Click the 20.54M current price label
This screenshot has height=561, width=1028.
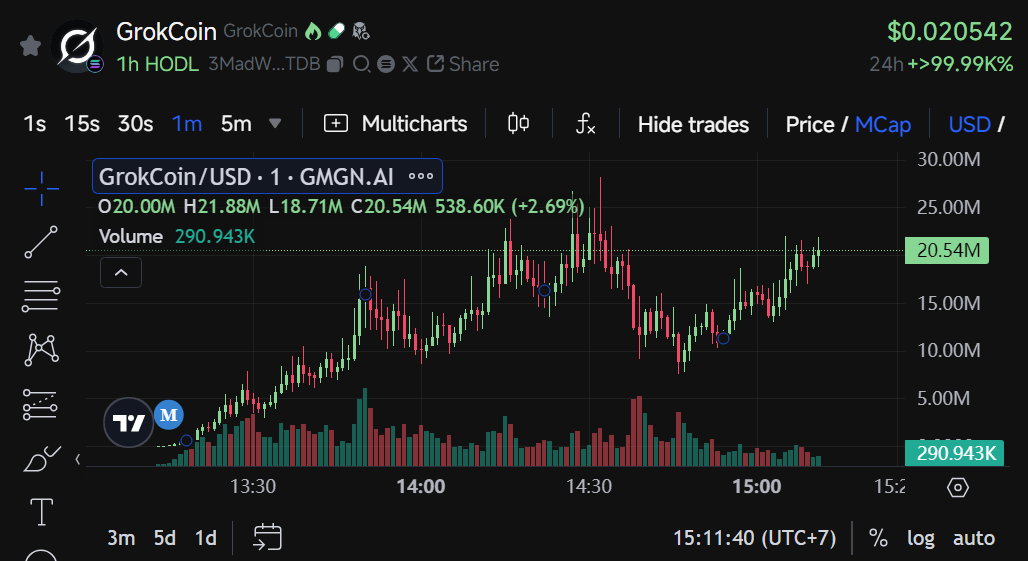(x=946, y=250)
